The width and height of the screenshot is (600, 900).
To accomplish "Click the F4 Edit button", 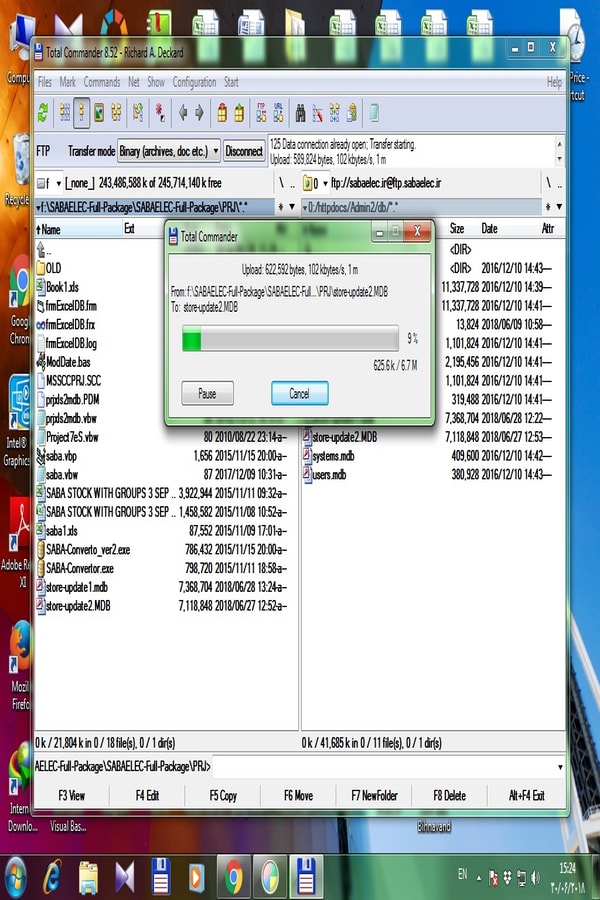I will (x=147, y=796).
